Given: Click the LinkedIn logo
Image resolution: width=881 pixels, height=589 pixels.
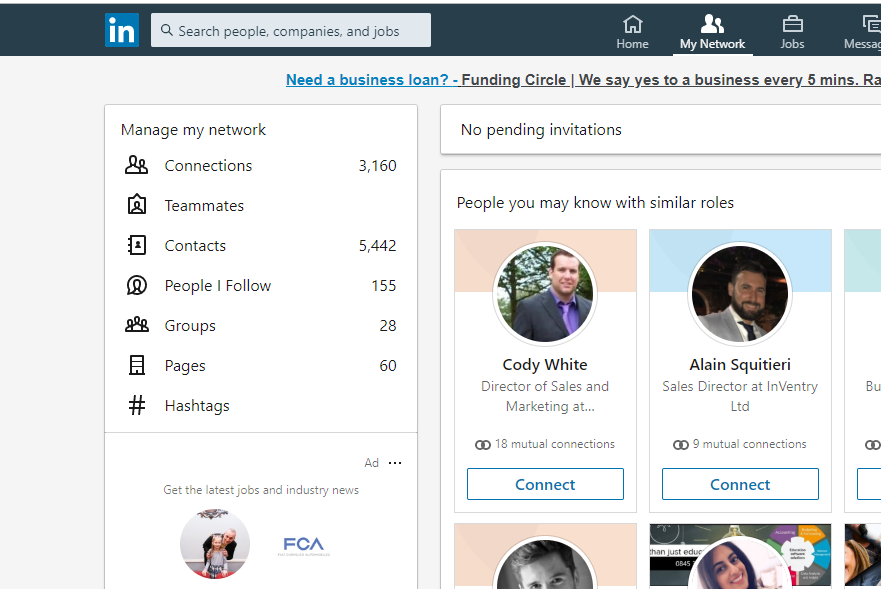Looking at the screenshot, I should coord(122,30).
